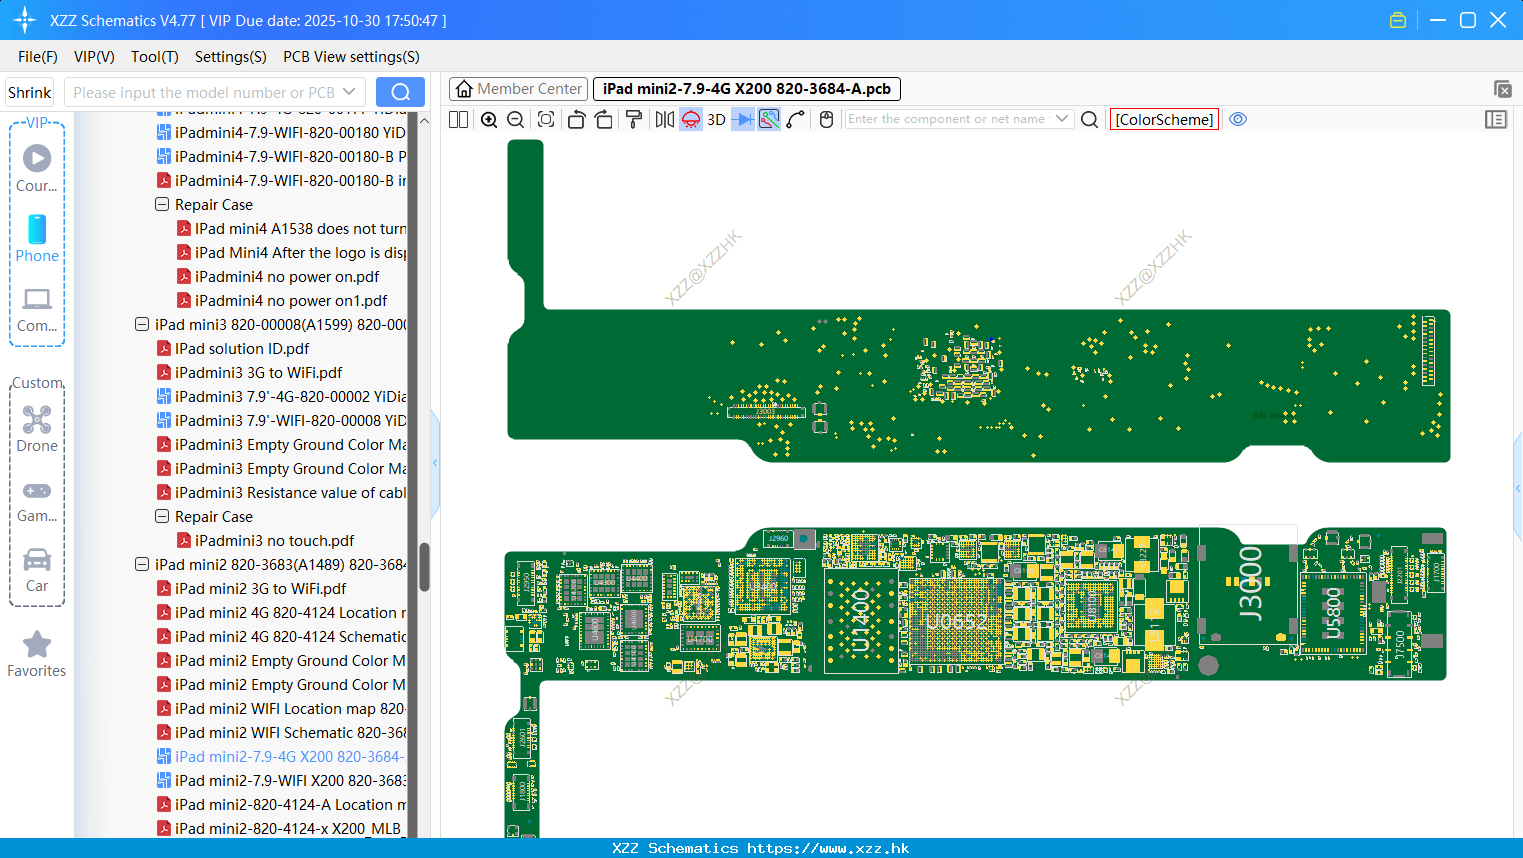Viewport: 1523px width, 858px height.
Task: Open the Member Center tab
Action: [519, 89]
